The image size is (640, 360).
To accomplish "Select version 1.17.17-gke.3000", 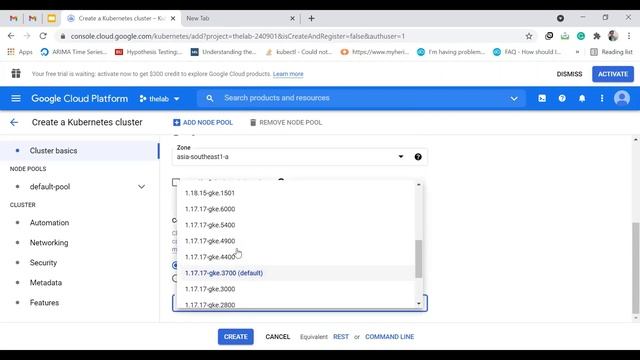I will point(296,289).
